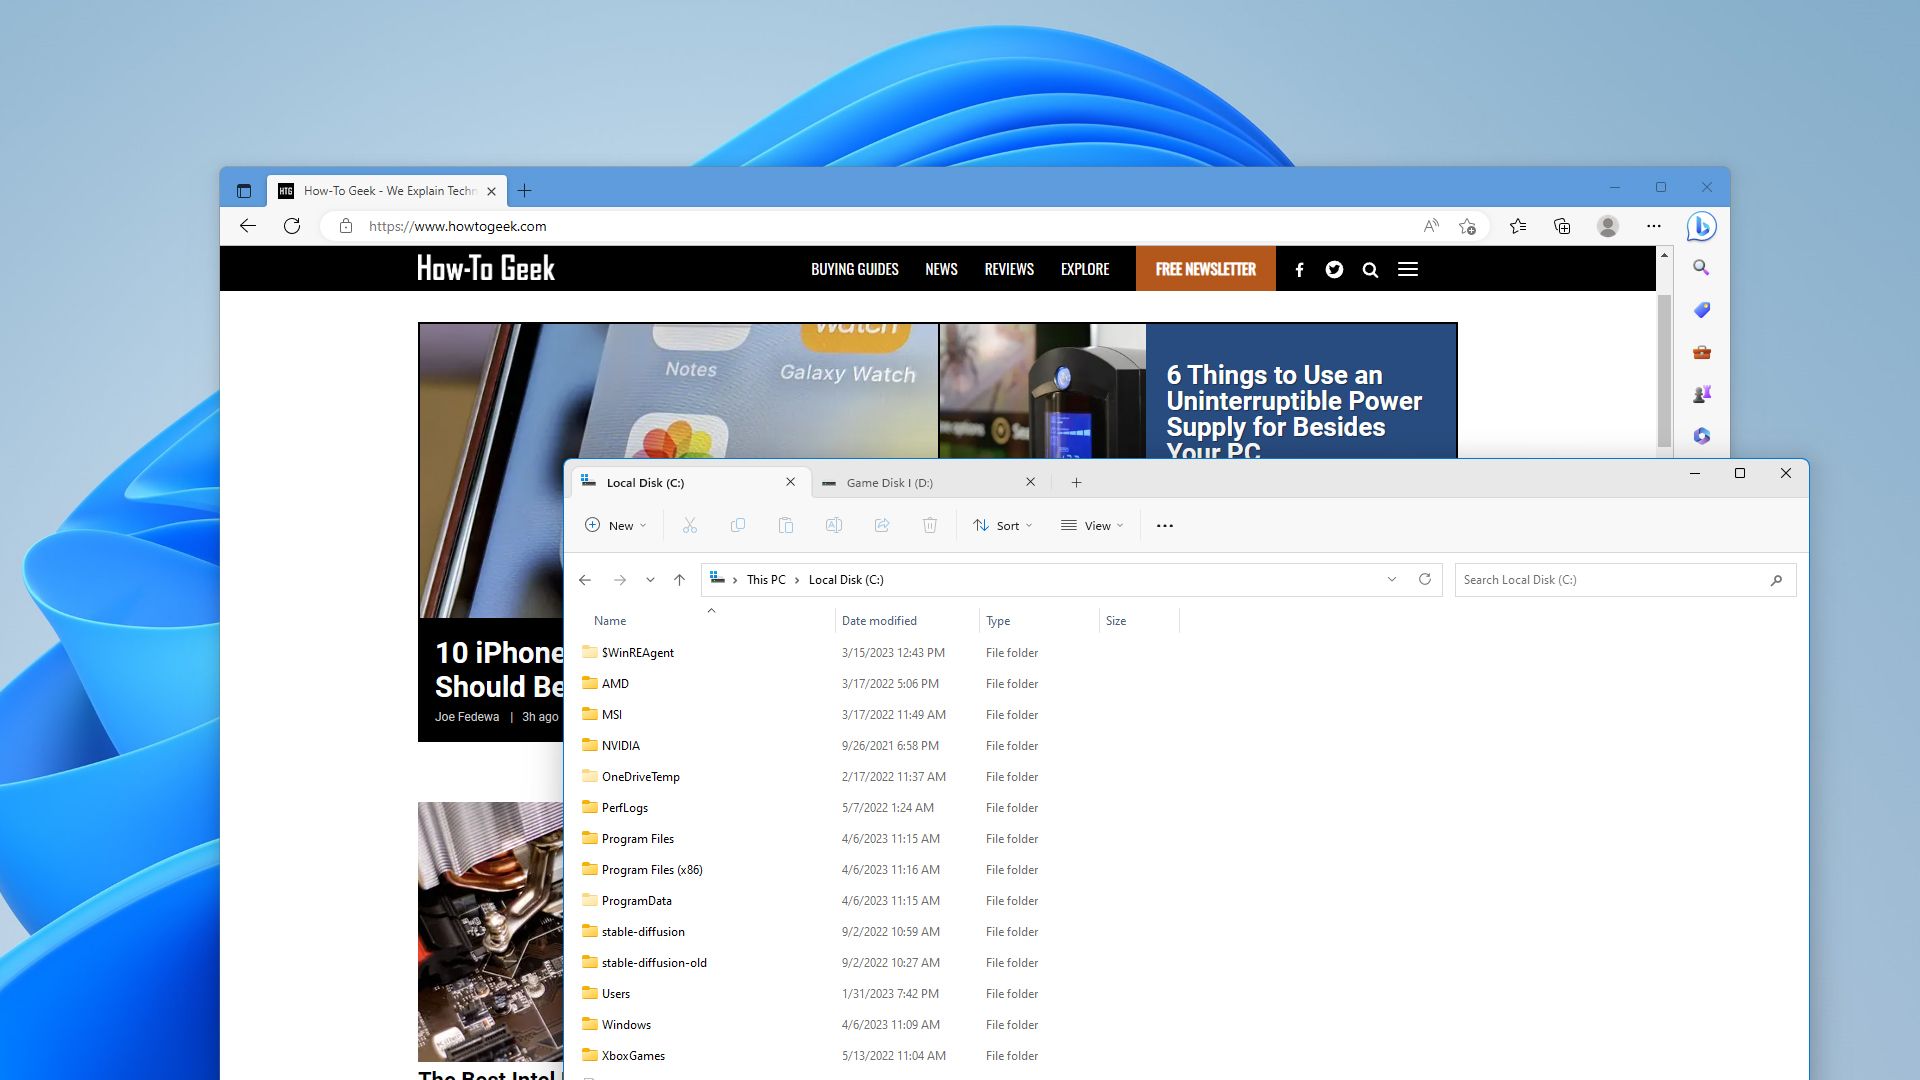The width and height of the screenshot is (1920, 1080).
Task: Open the See more (three dots) Explorer menu
Action: [x=1165, y=526]
